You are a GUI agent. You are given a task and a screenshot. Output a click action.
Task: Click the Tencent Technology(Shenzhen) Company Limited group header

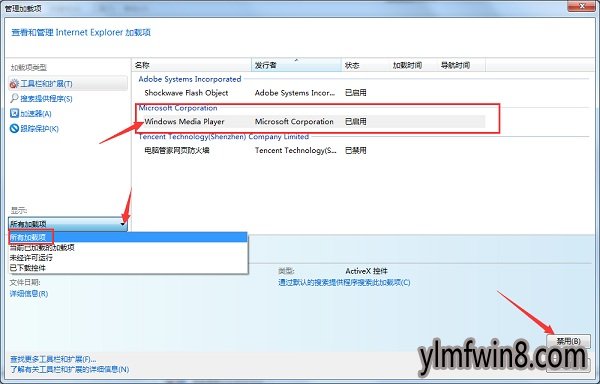coord(224,137)
